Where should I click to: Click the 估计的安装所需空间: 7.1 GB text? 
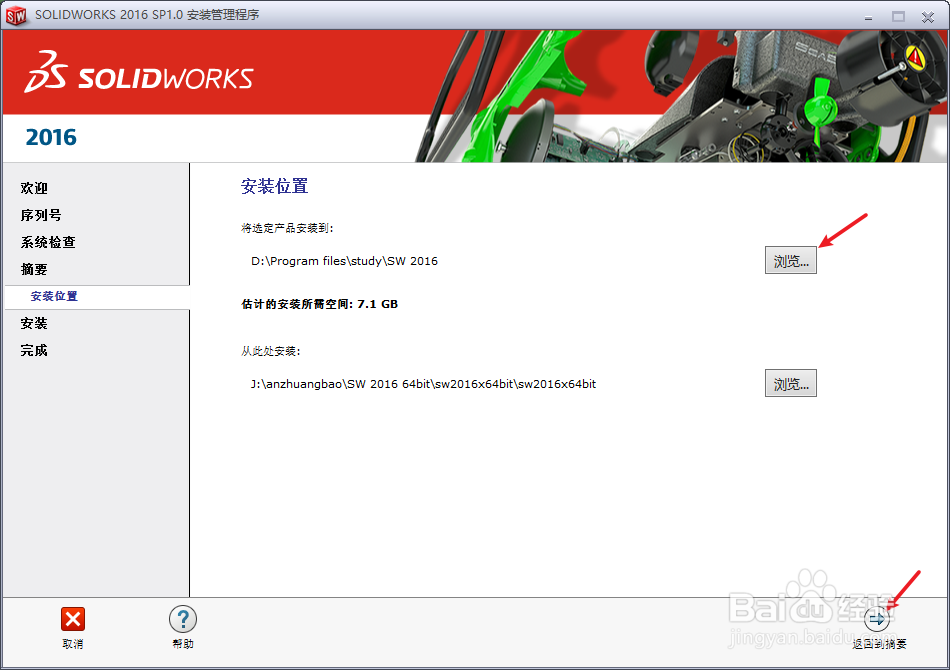pyautogui.click(x=319, y=304)
